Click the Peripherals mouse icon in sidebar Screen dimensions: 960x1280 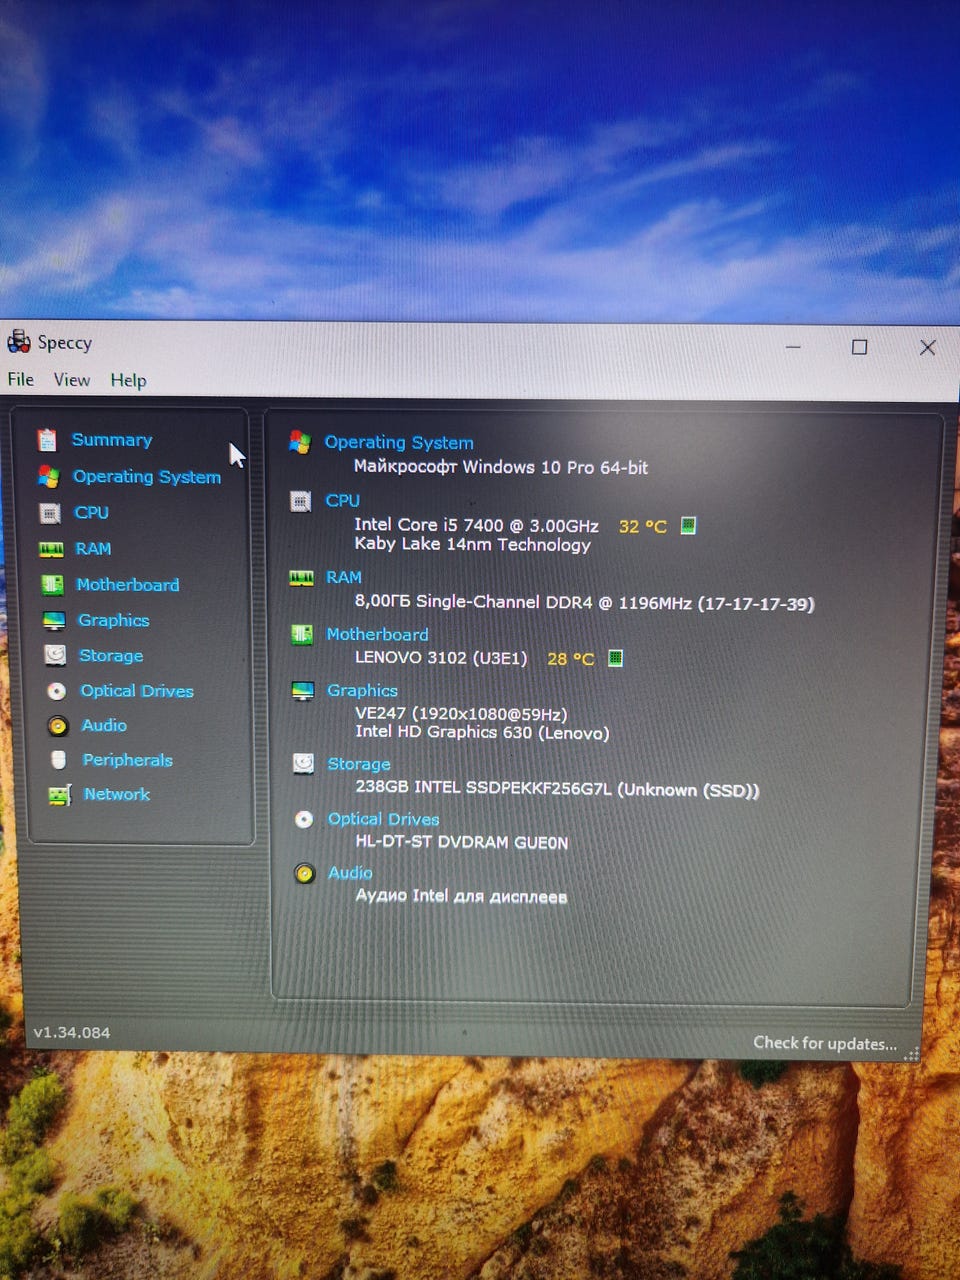(x=59, y=760)
